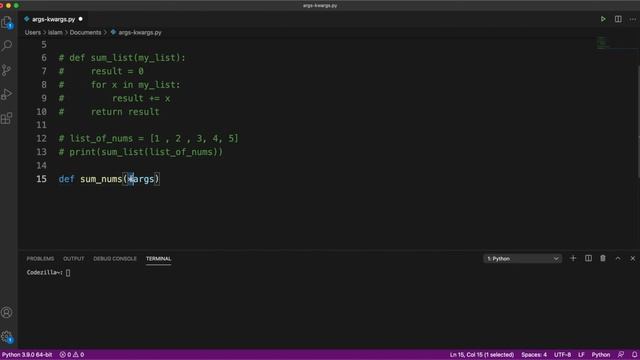Switch to the OUTPUT tab
This screenshot has height=360, width=640.
click(73, 259)
